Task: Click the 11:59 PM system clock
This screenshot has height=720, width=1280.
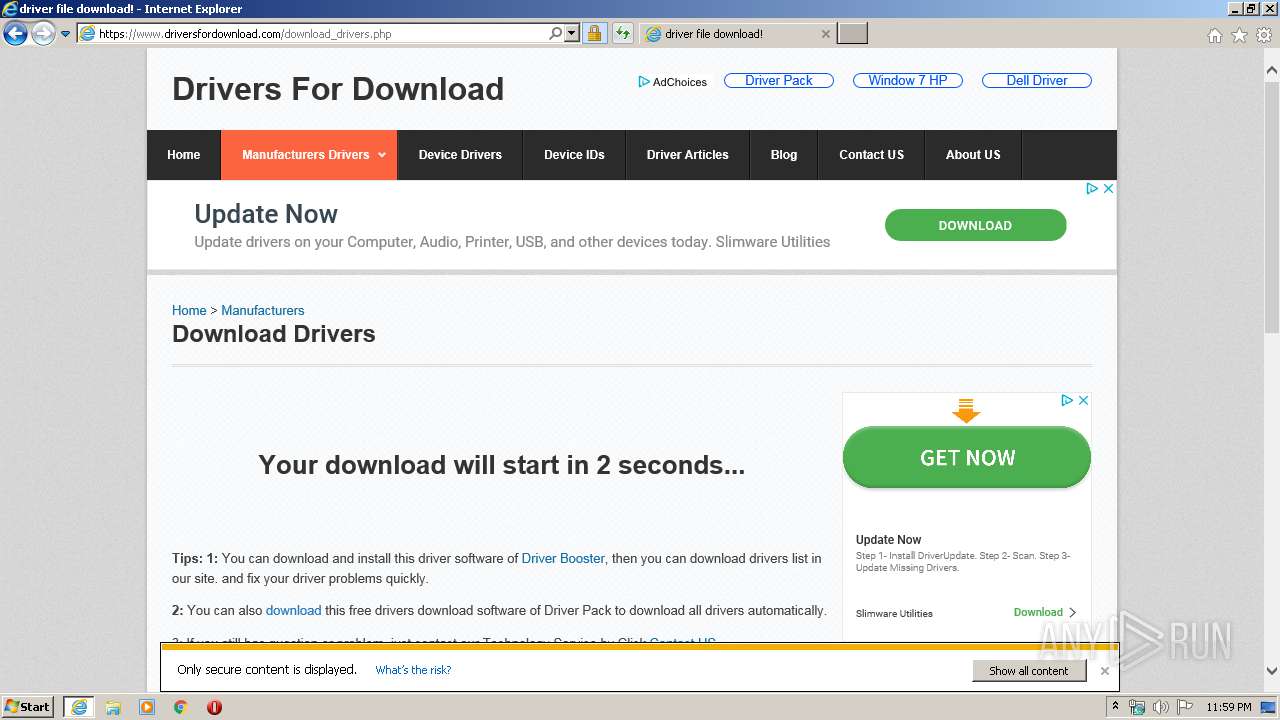Action: [1229, 707]
